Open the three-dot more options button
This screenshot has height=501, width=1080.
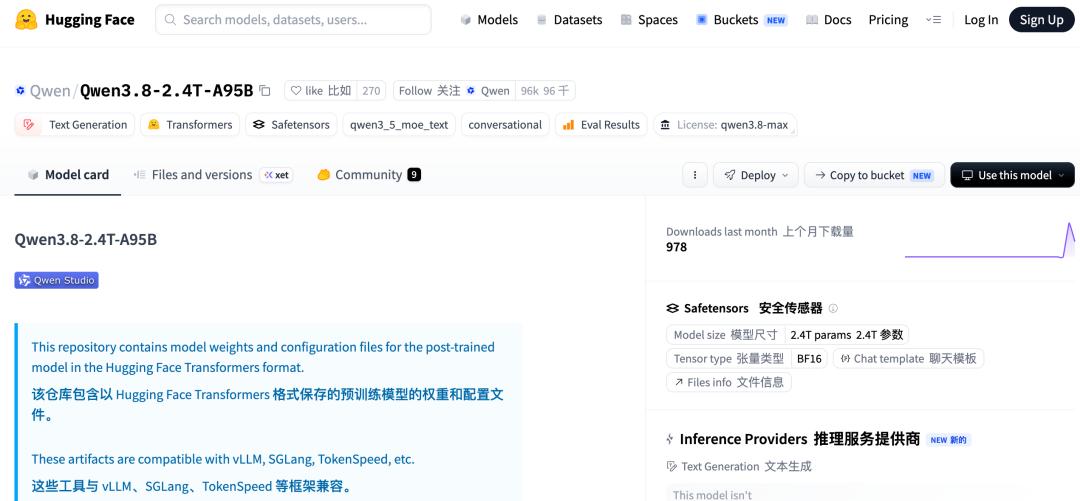[x=695, y=175]
